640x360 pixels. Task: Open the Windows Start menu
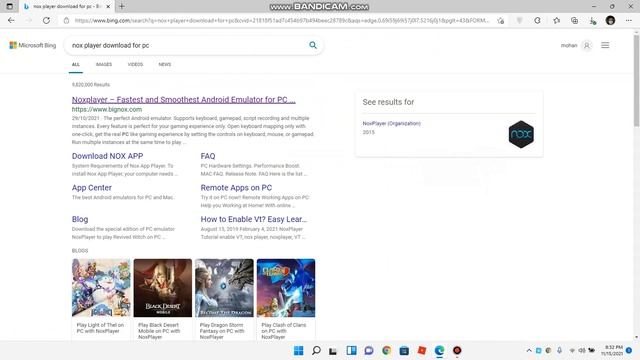coord(299,351)
